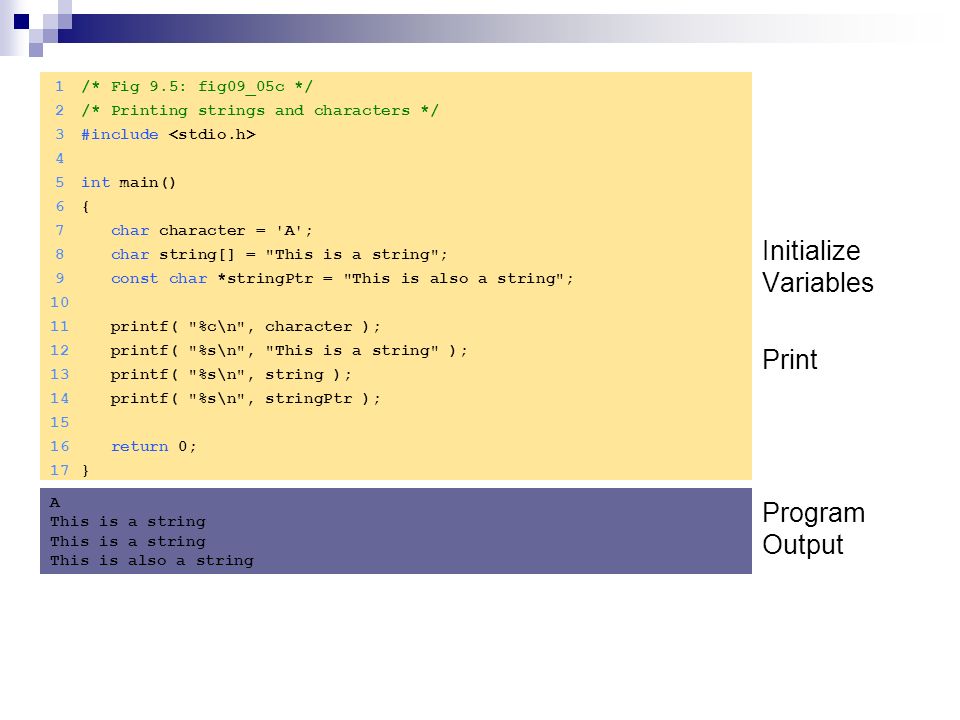This screenshot has height=720, width=960.
Task: Click printf on line 14
Action: coord(139,399)
